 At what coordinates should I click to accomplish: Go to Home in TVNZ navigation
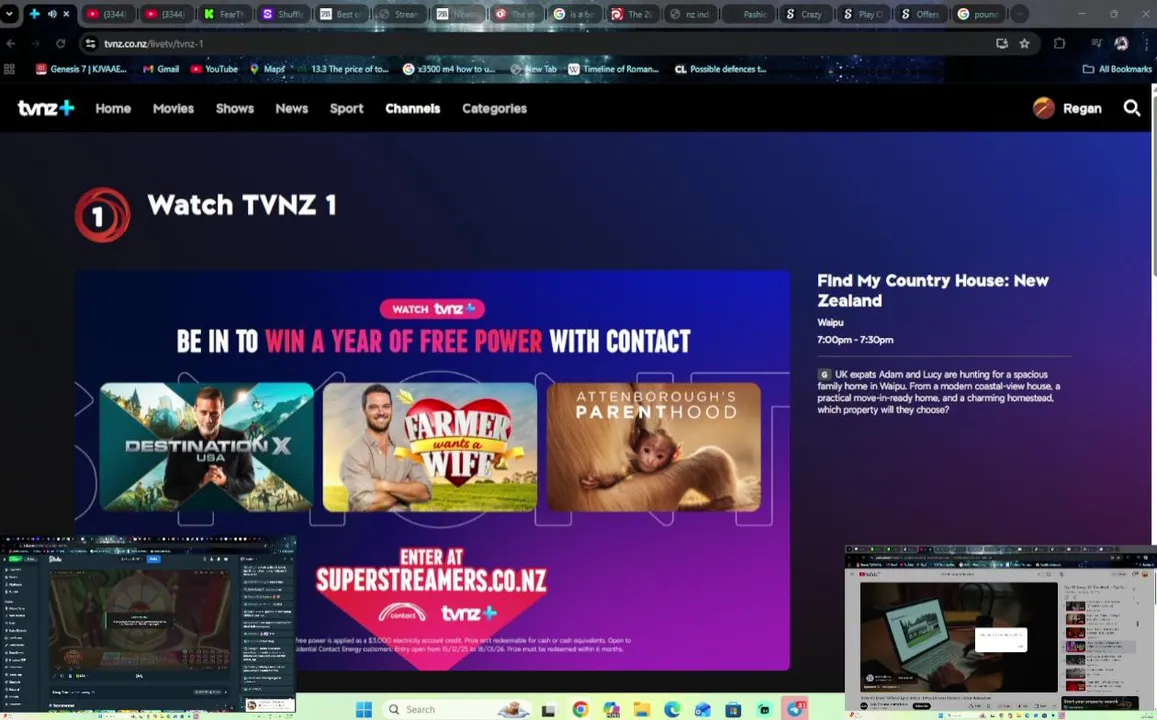tap(113, 108)
